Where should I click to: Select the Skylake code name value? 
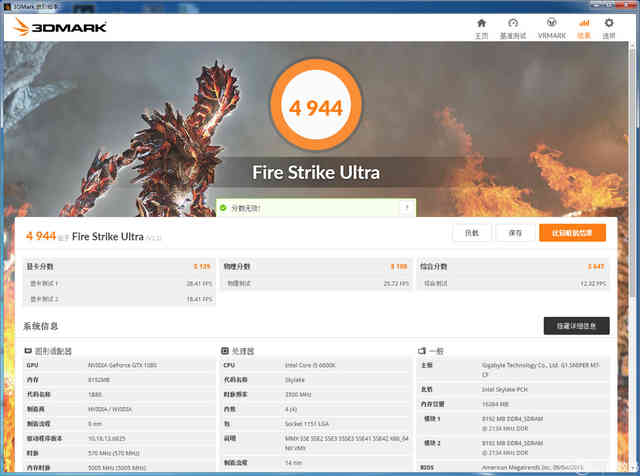pyautogui.click(x=295, y=380)
